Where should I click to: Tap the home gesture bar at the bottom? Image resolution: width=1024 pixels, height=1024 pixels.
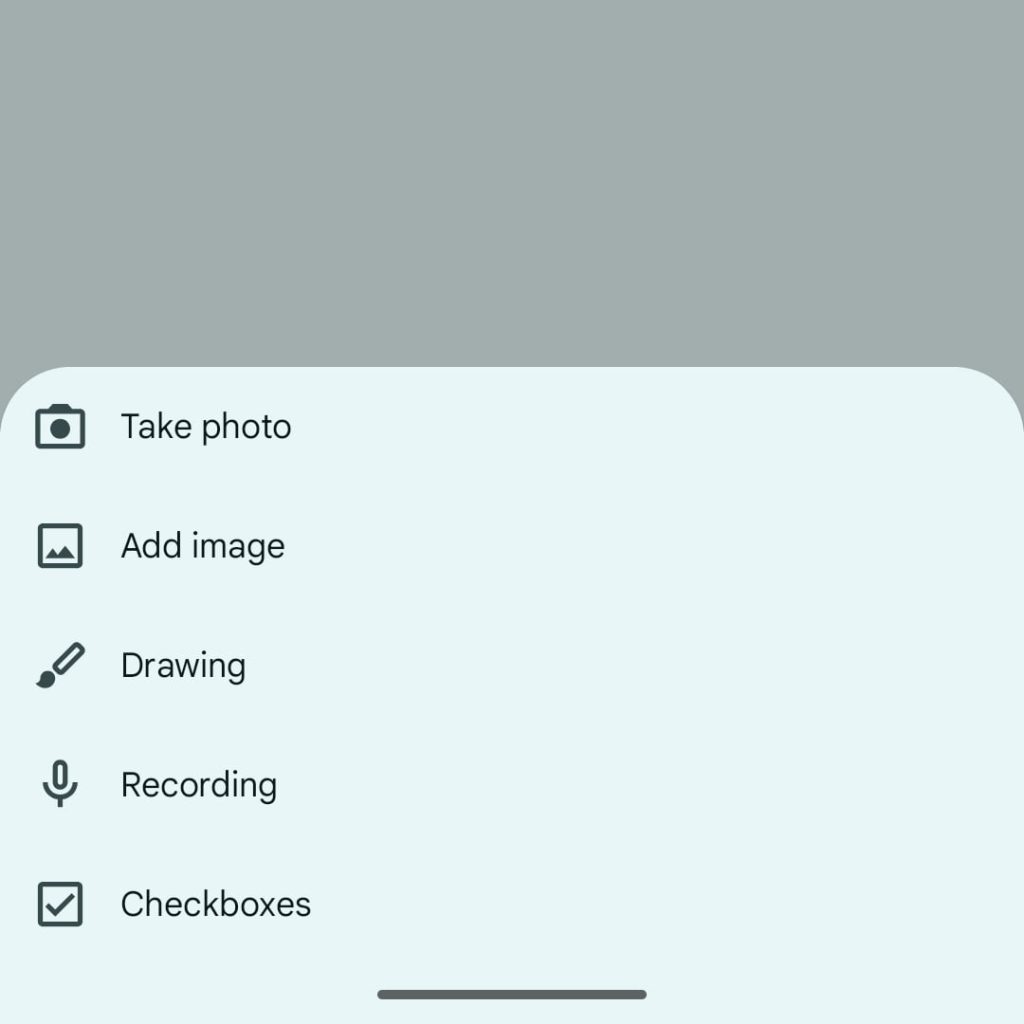point(512,994)
